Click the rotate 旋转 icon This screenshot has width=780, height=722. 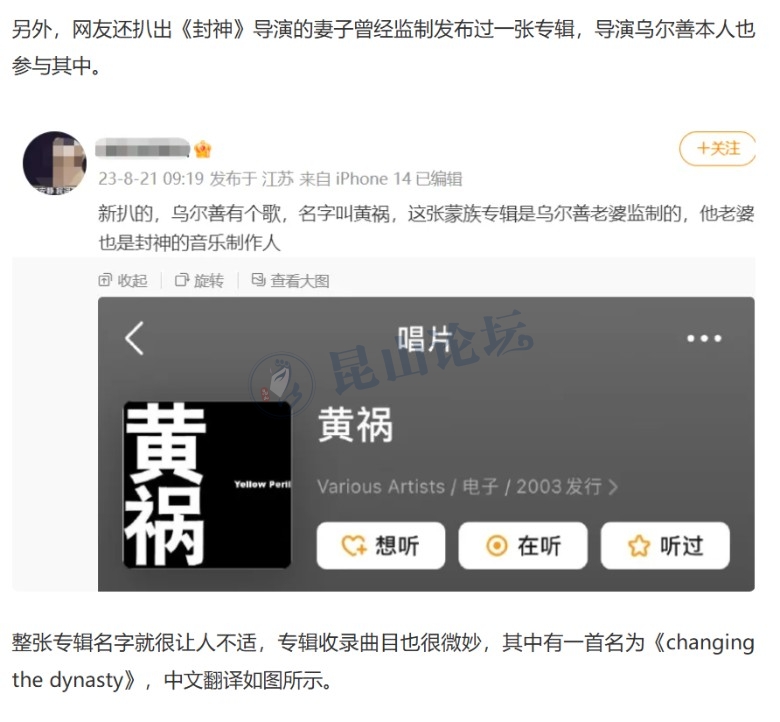182,280
